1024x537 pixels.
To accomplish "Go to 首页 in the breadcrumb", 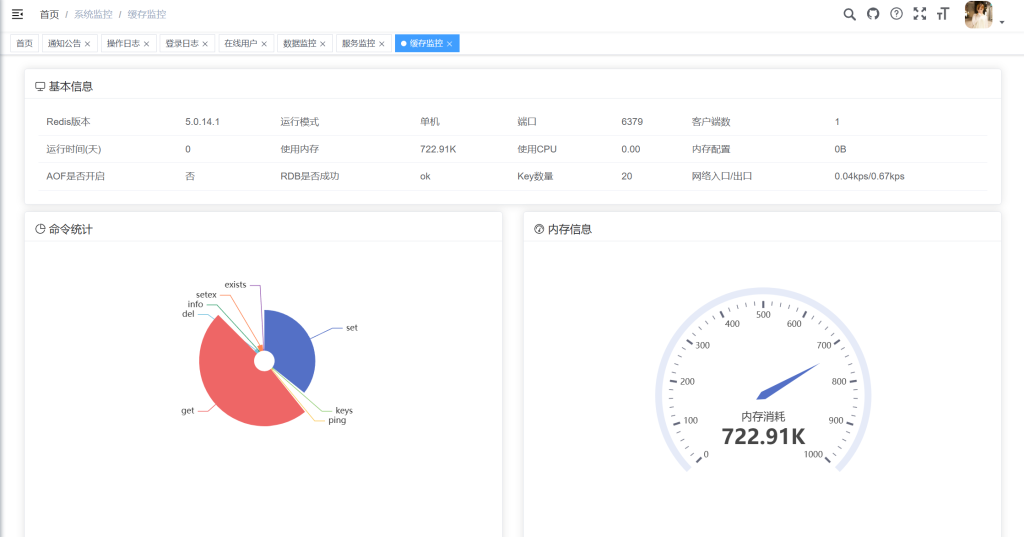I will click(x=49, y=15).
